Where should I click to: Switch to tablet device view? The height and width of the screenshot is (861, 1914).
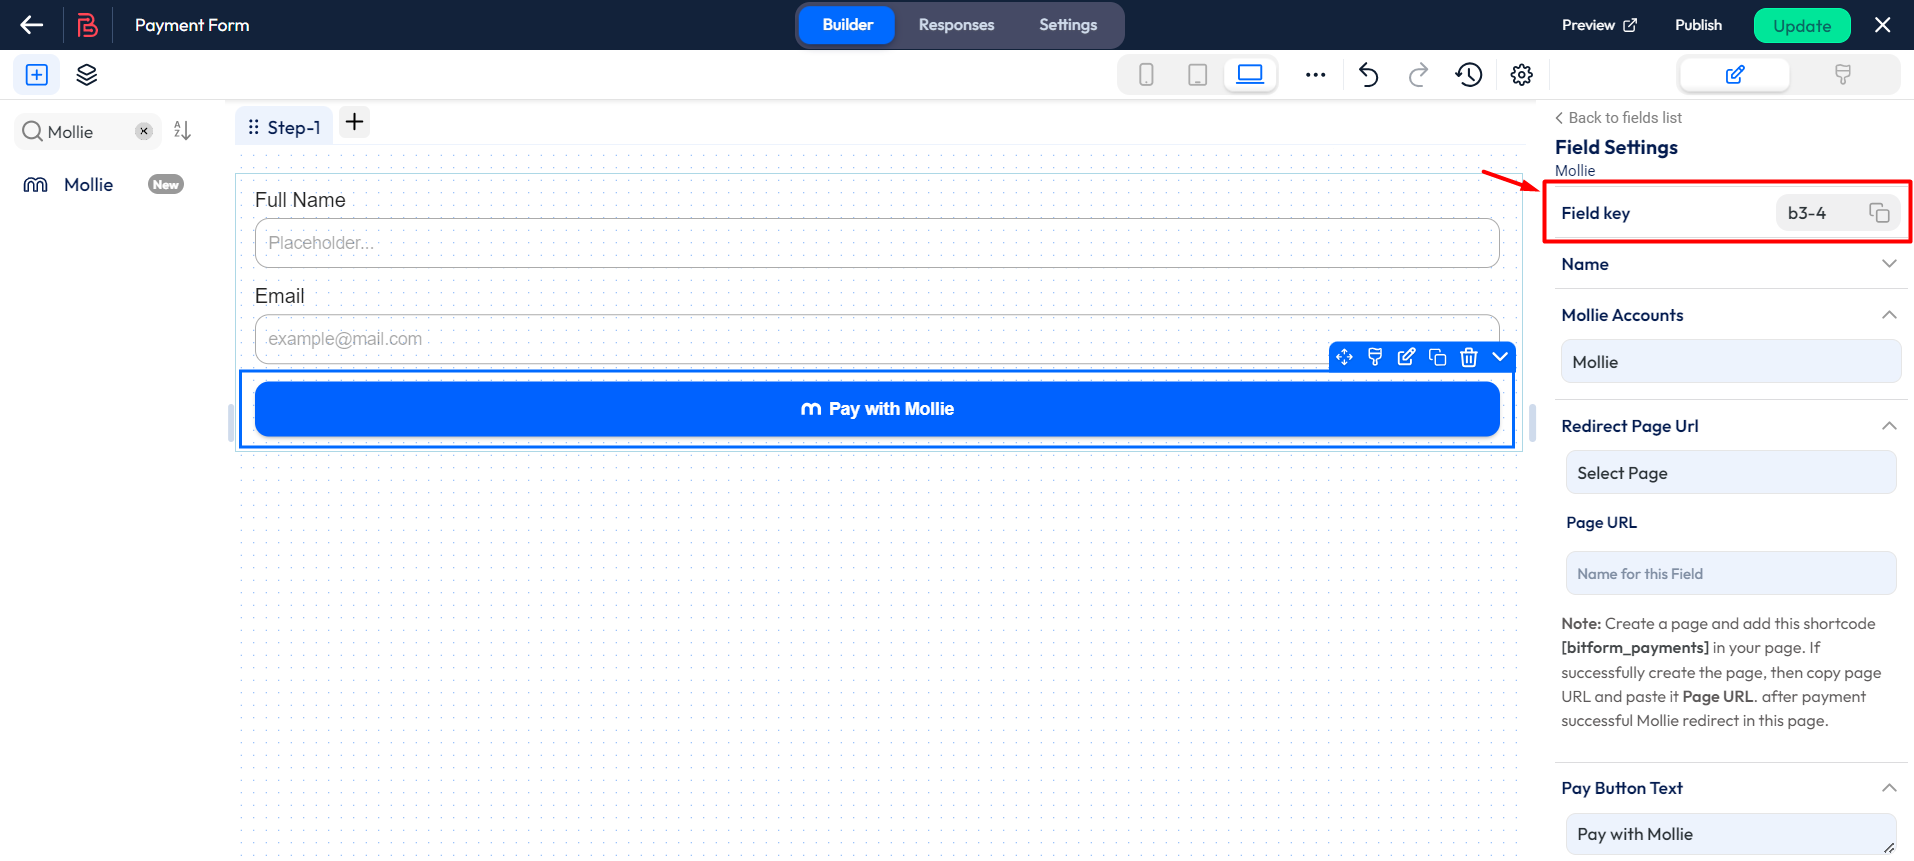click(1197, 75)
